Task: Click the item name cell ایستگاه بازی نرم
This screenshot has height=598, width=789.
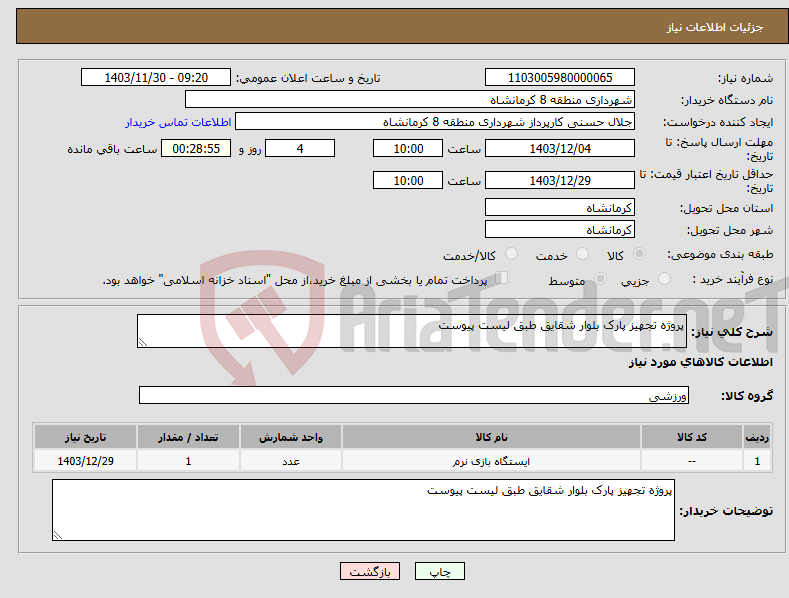Action: 491,461
